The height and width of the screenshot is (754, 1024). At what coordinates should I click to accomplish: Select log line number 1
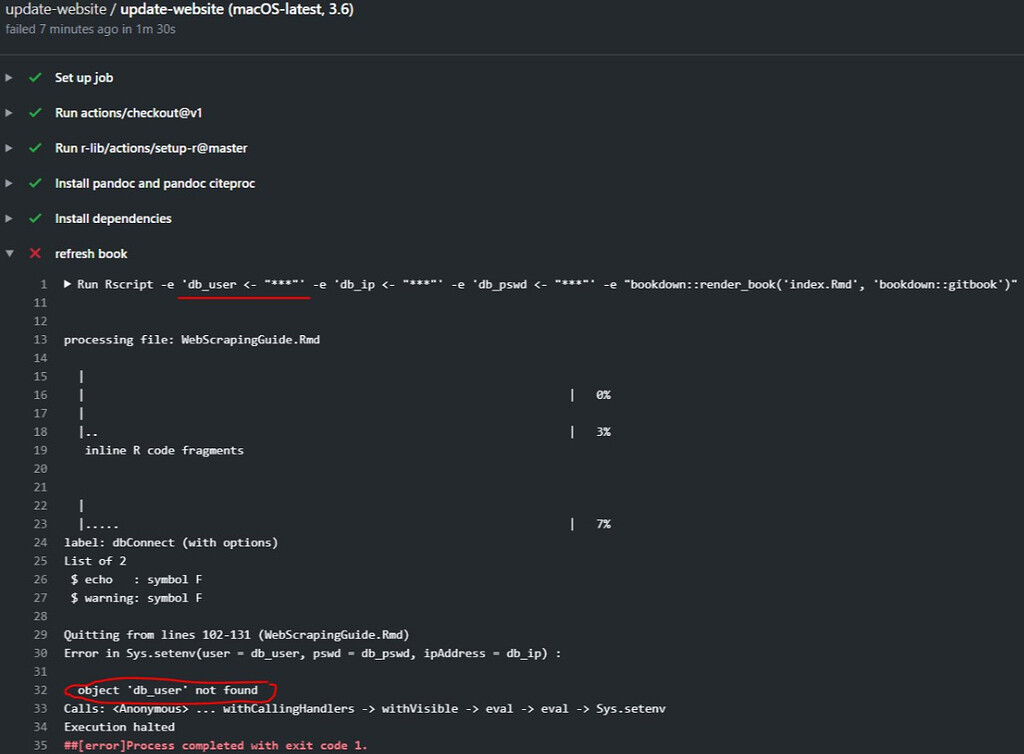pos(44,285)
